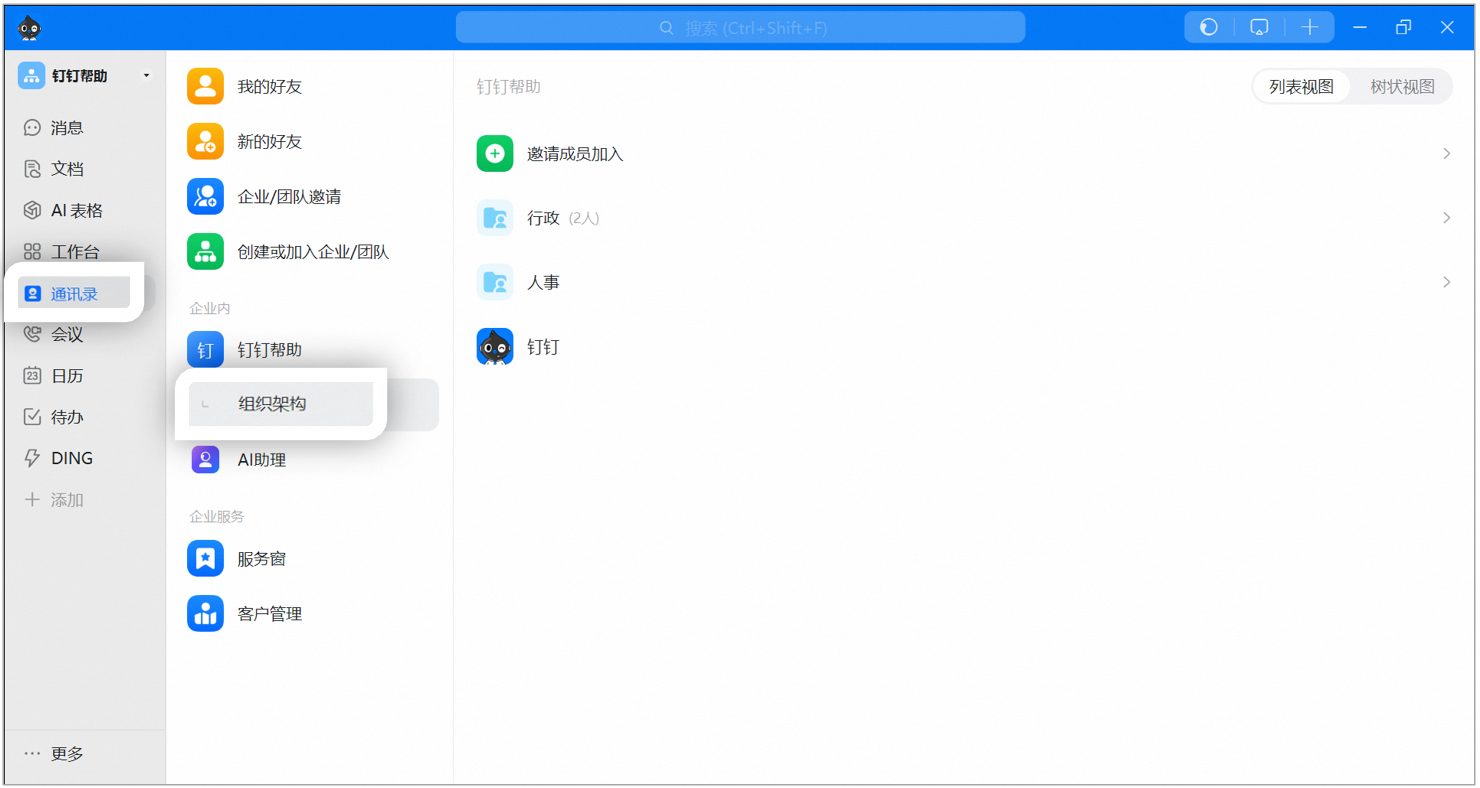Screen dimensions: 1480x788
Task: Open the DING lightning icon
Action: (32, 458)
